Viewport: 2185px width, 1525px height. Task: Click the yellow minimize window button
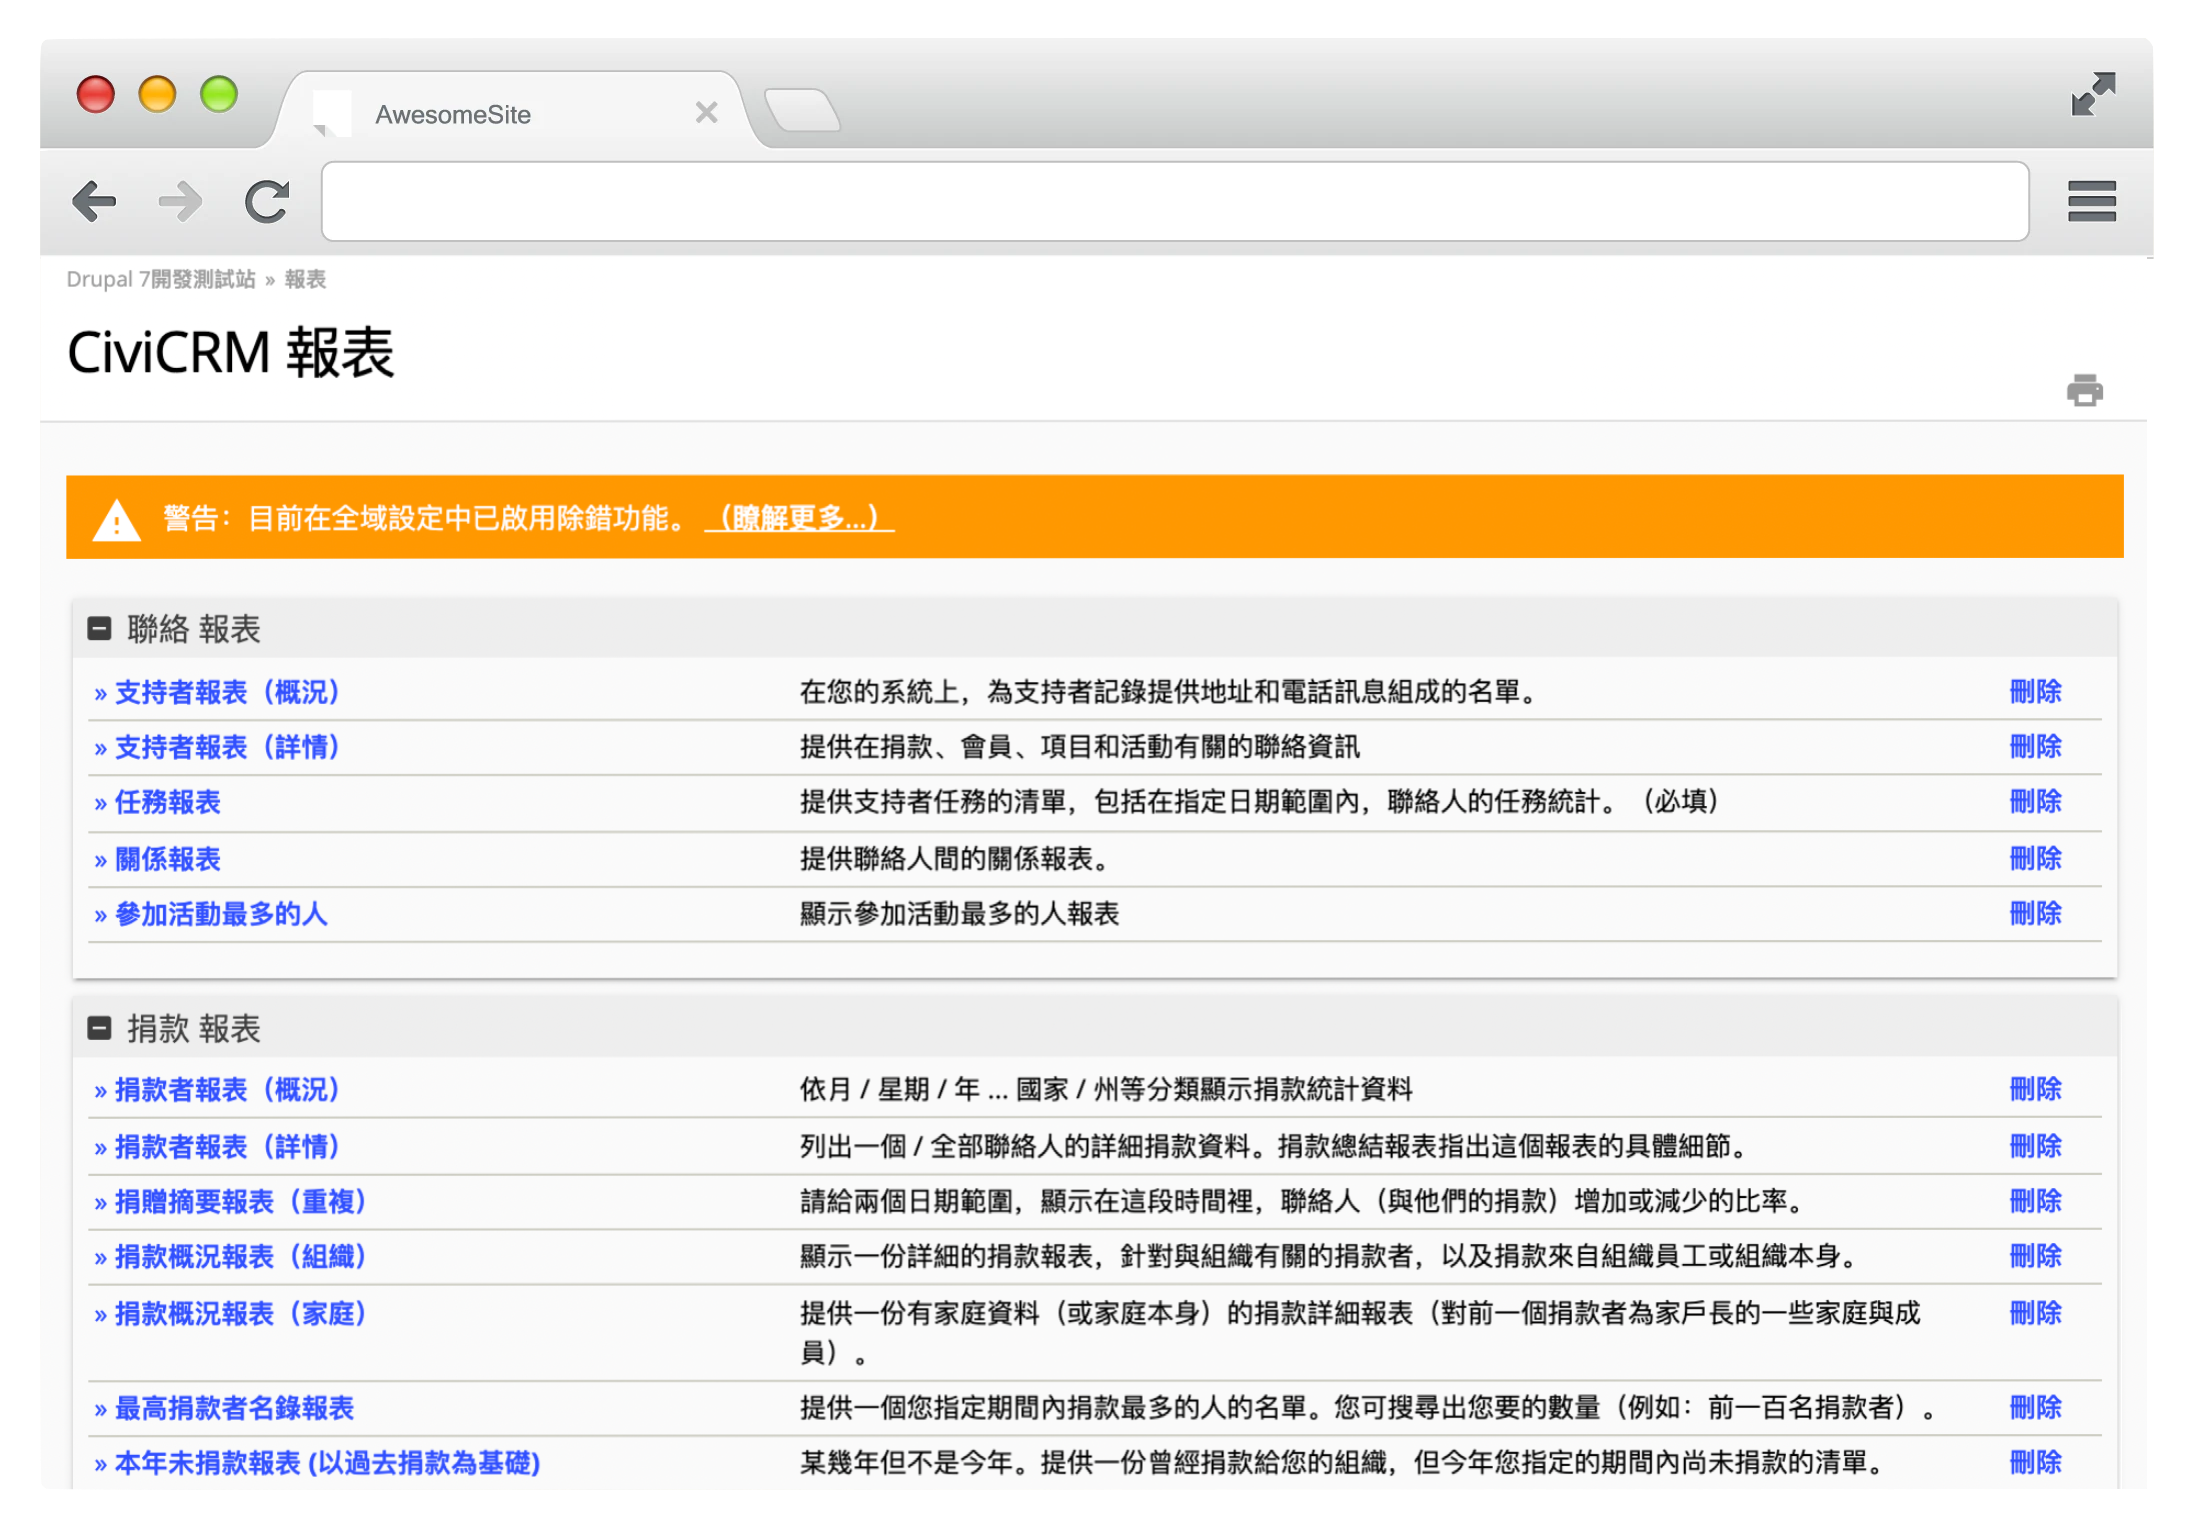[x=157, y=94]
